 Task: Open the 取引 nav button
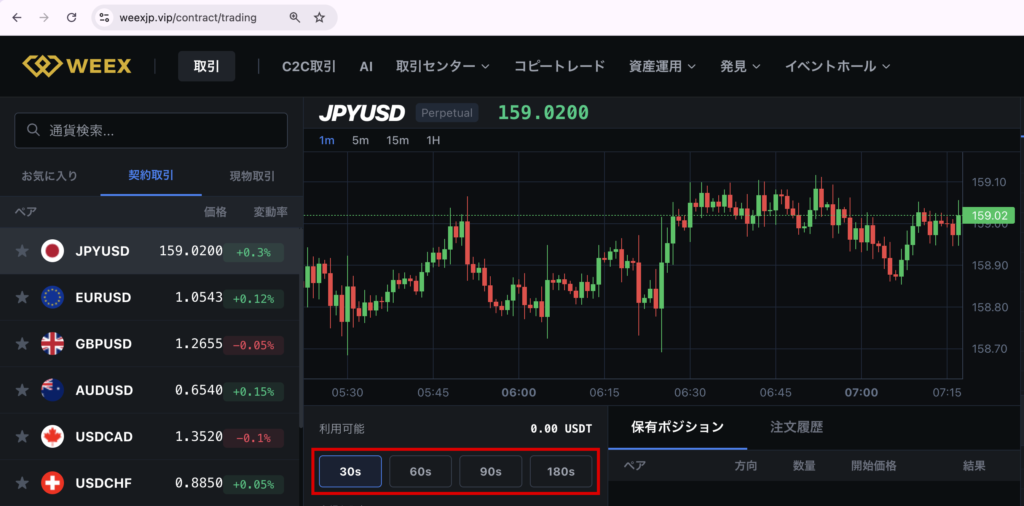point(206,67)
